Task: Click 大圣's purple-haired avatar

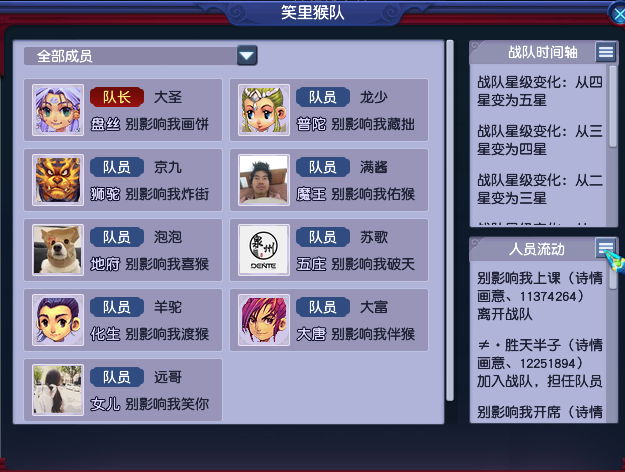Action: 58,110
